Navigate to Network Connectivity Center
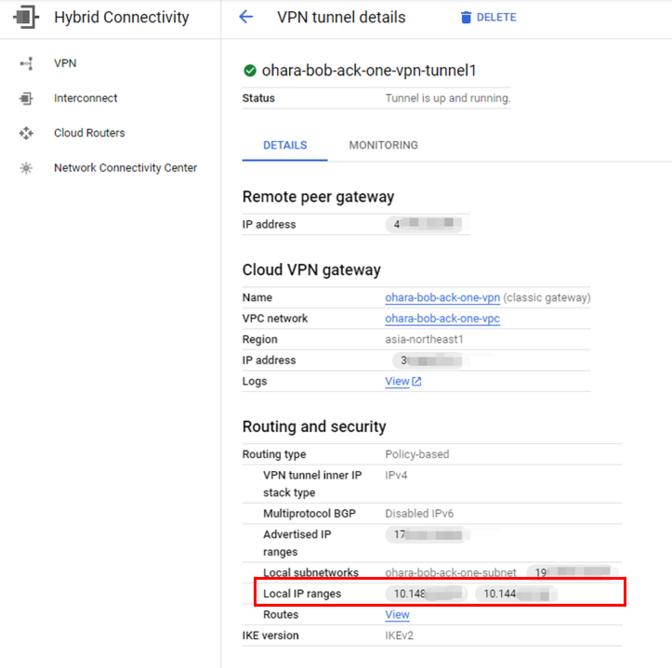The height and width of the screenshot is (668, 672). tap(125, 168)
